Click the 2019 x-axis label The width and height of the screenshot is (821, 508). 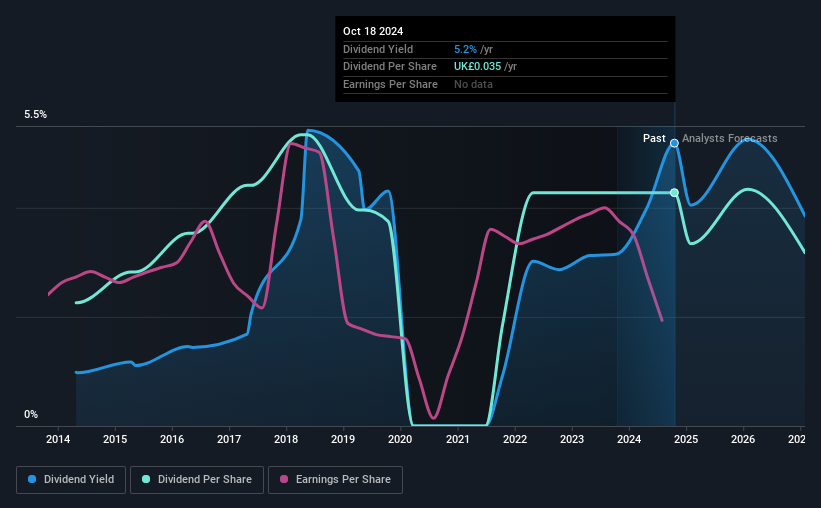point(343,439)
